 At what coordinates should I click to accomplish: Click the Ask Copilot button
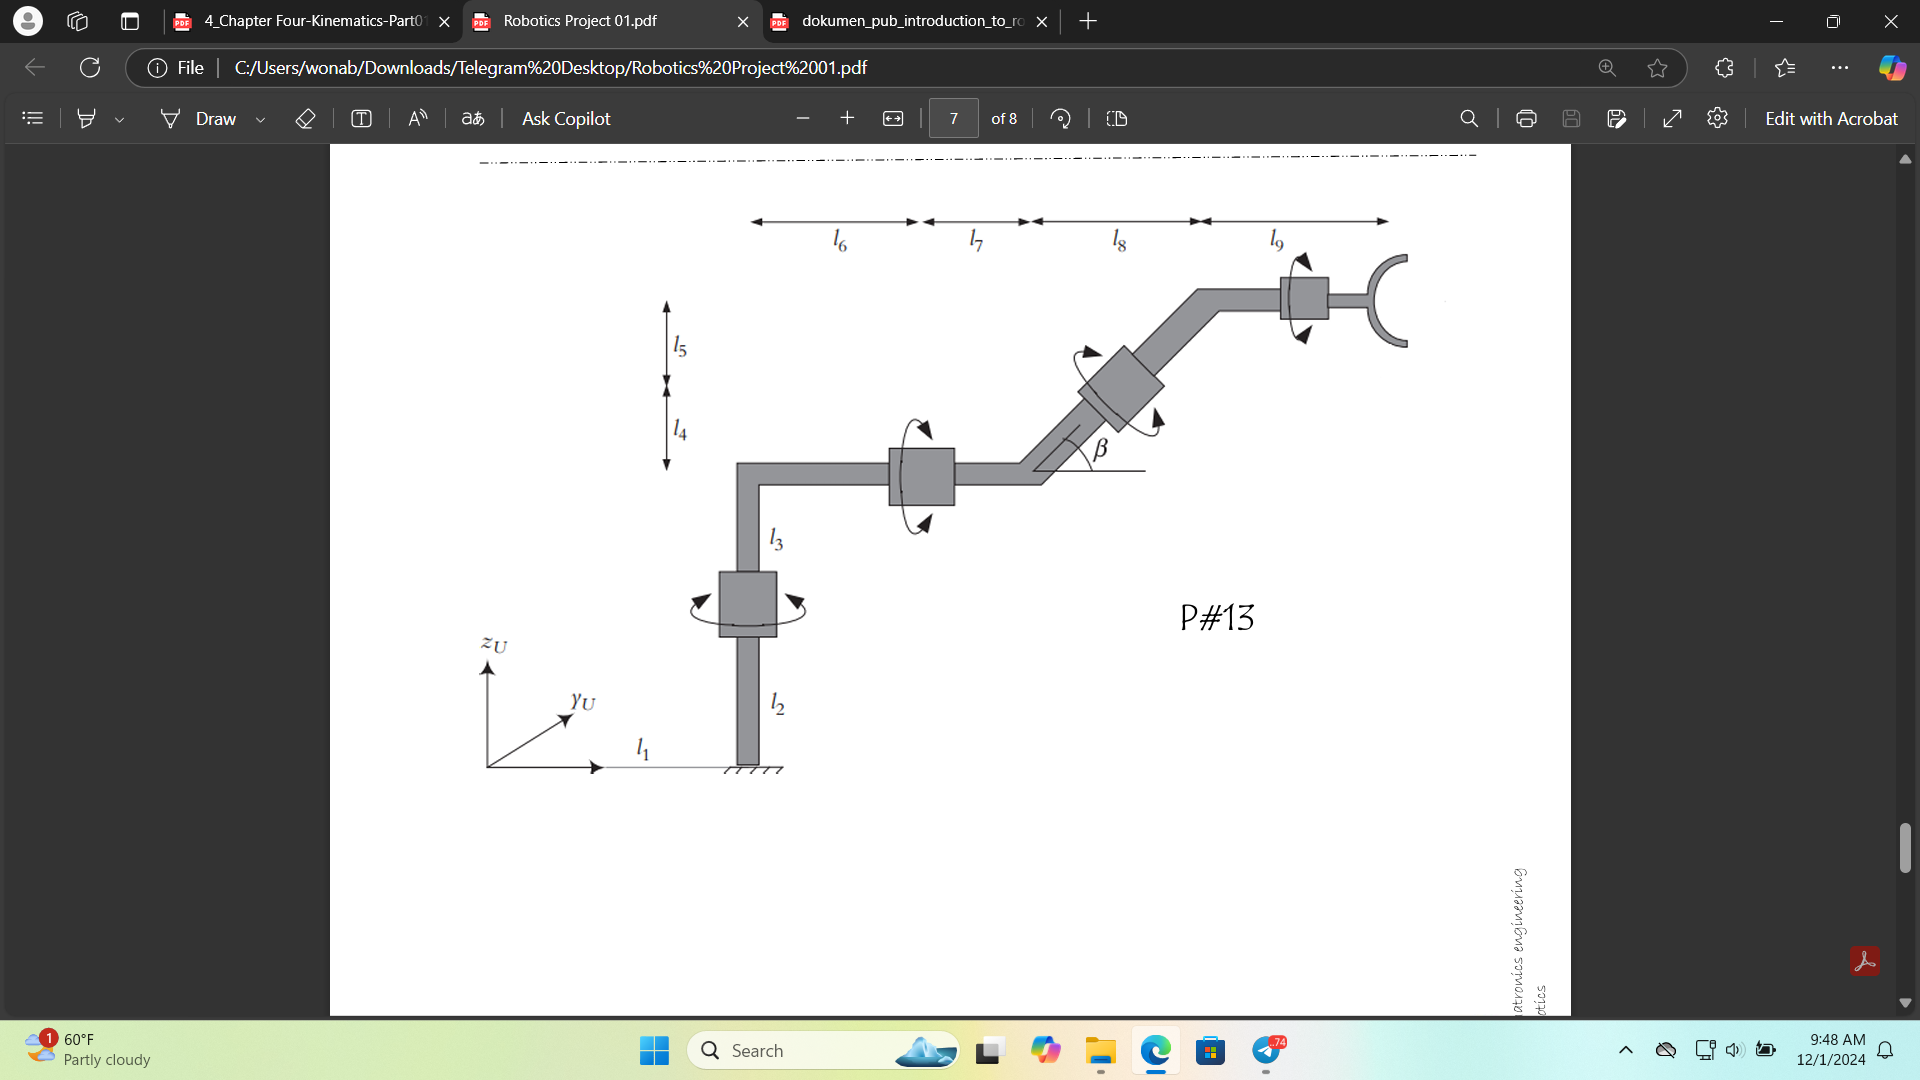565,118
